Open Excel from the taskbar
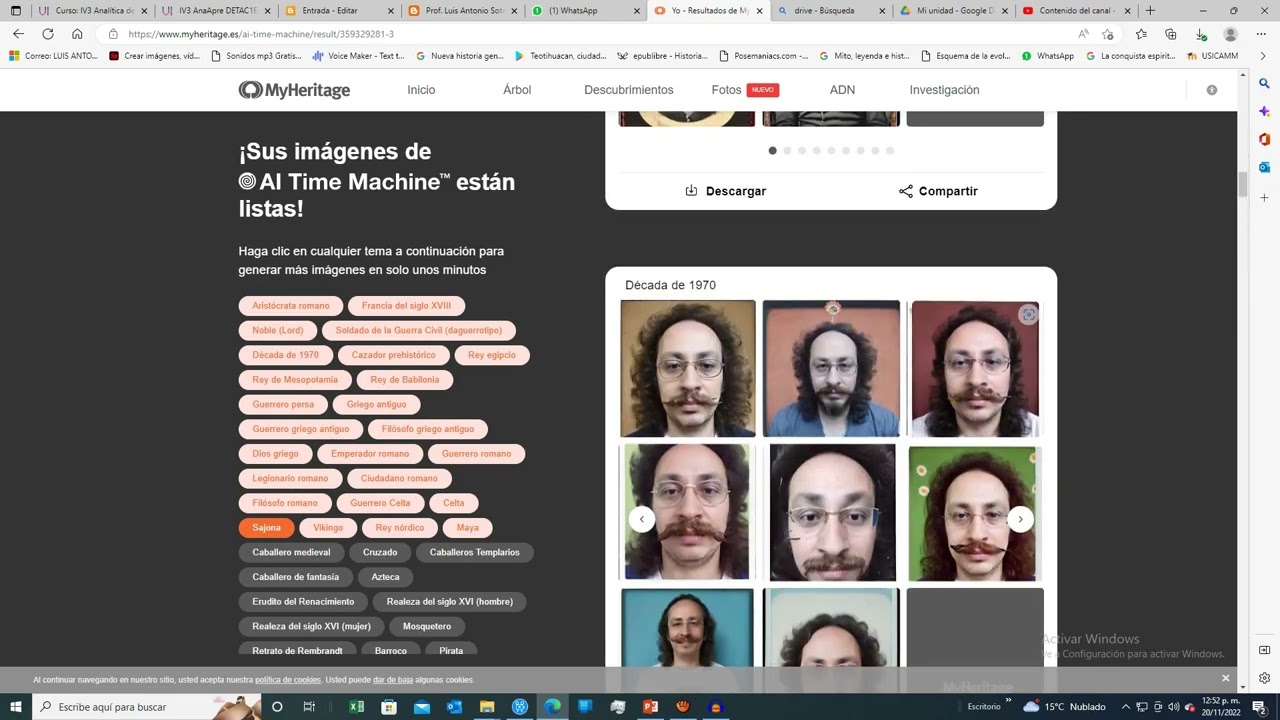 [x=356, y=707]
